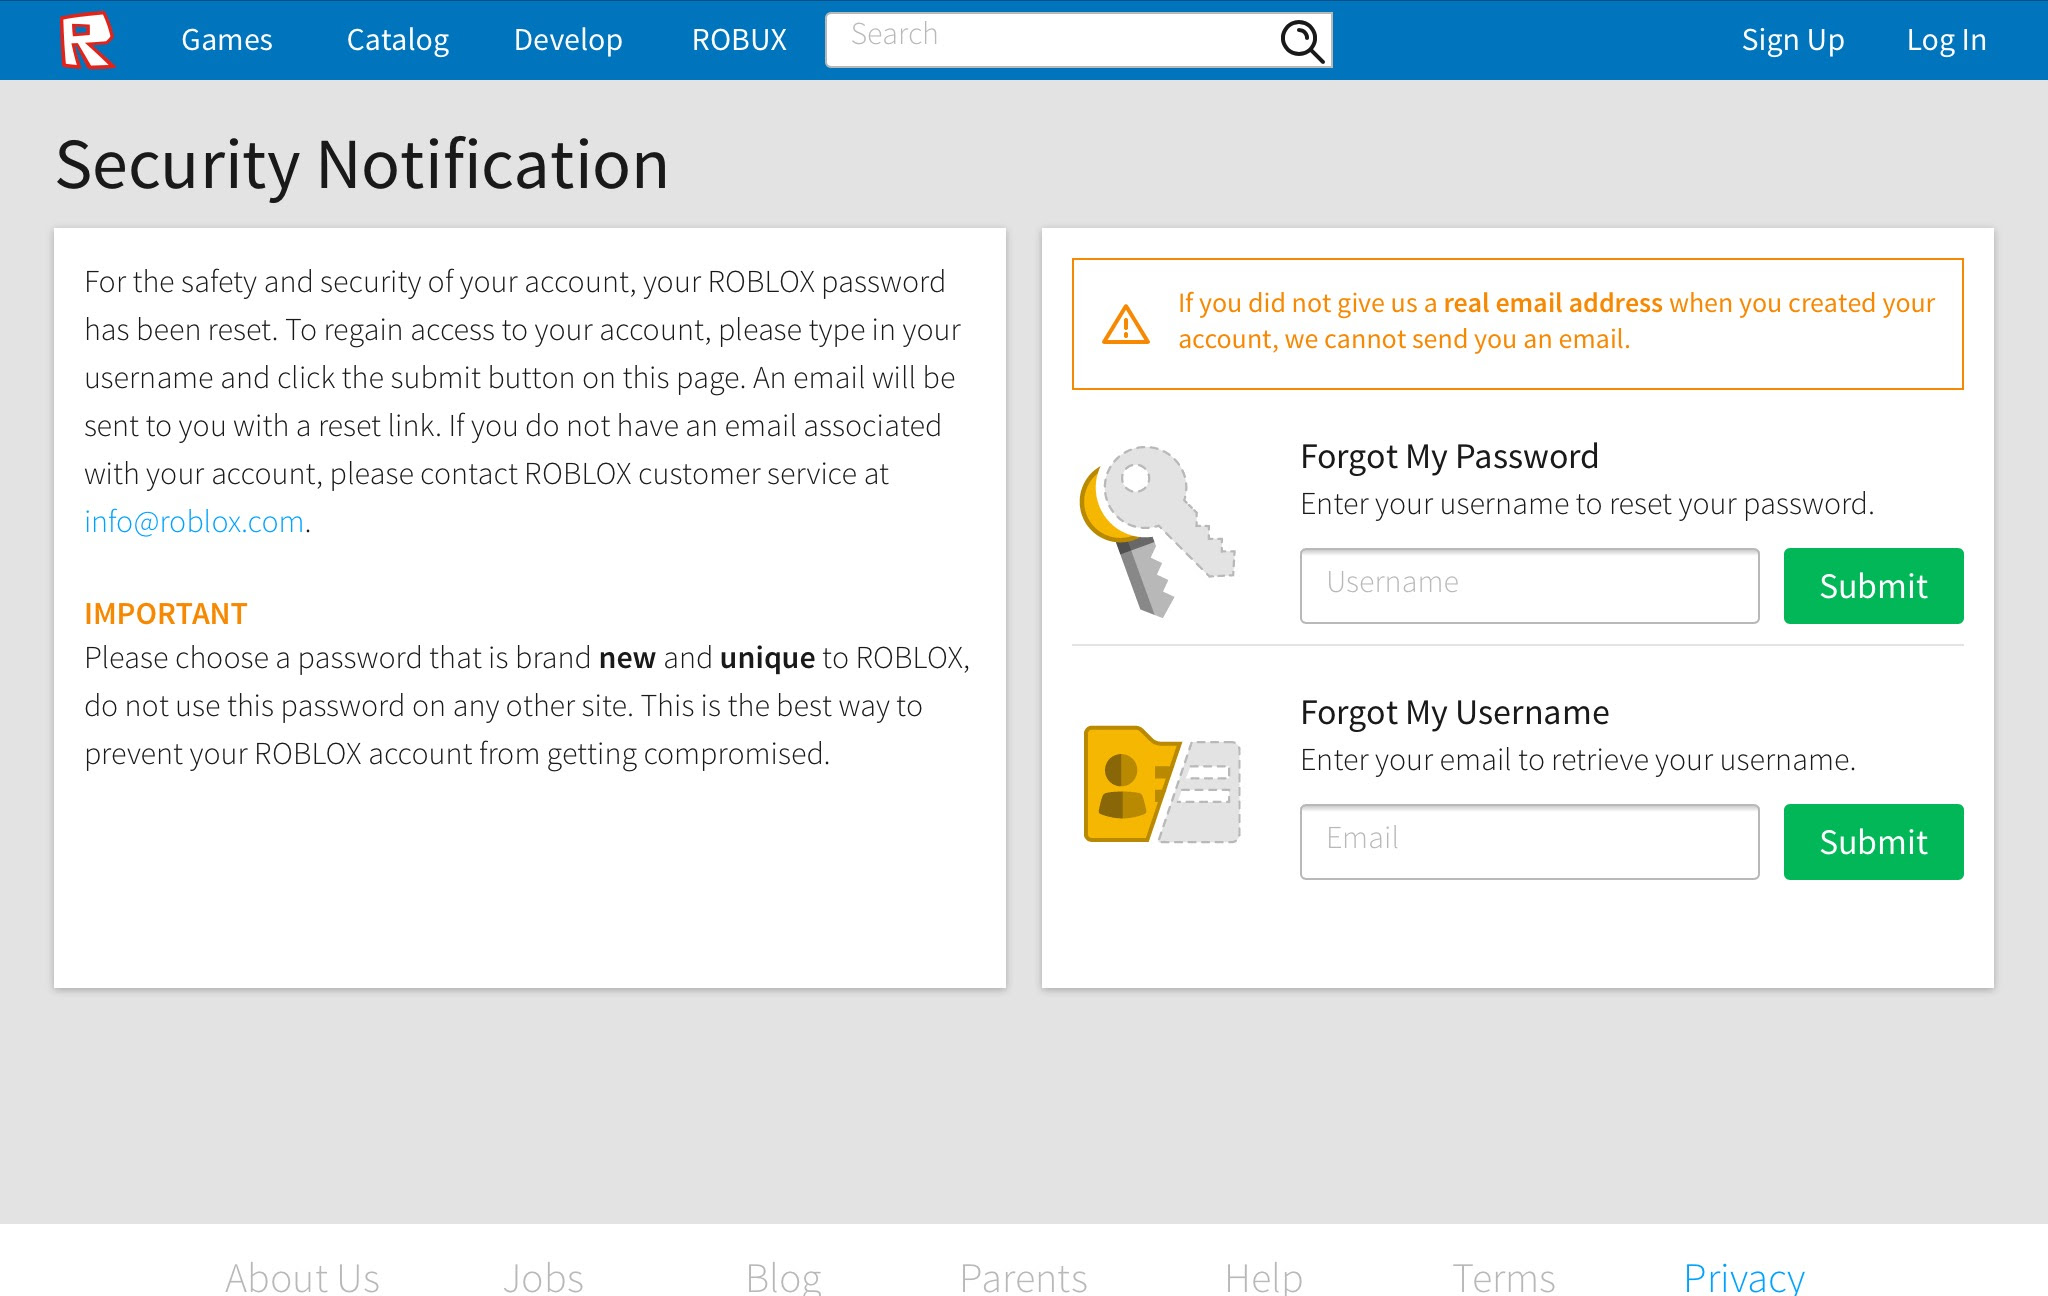Screen dimensions: 2048x1296
Task: Click the IMPORTANT orange heading
Action: (x=166, y=614)
